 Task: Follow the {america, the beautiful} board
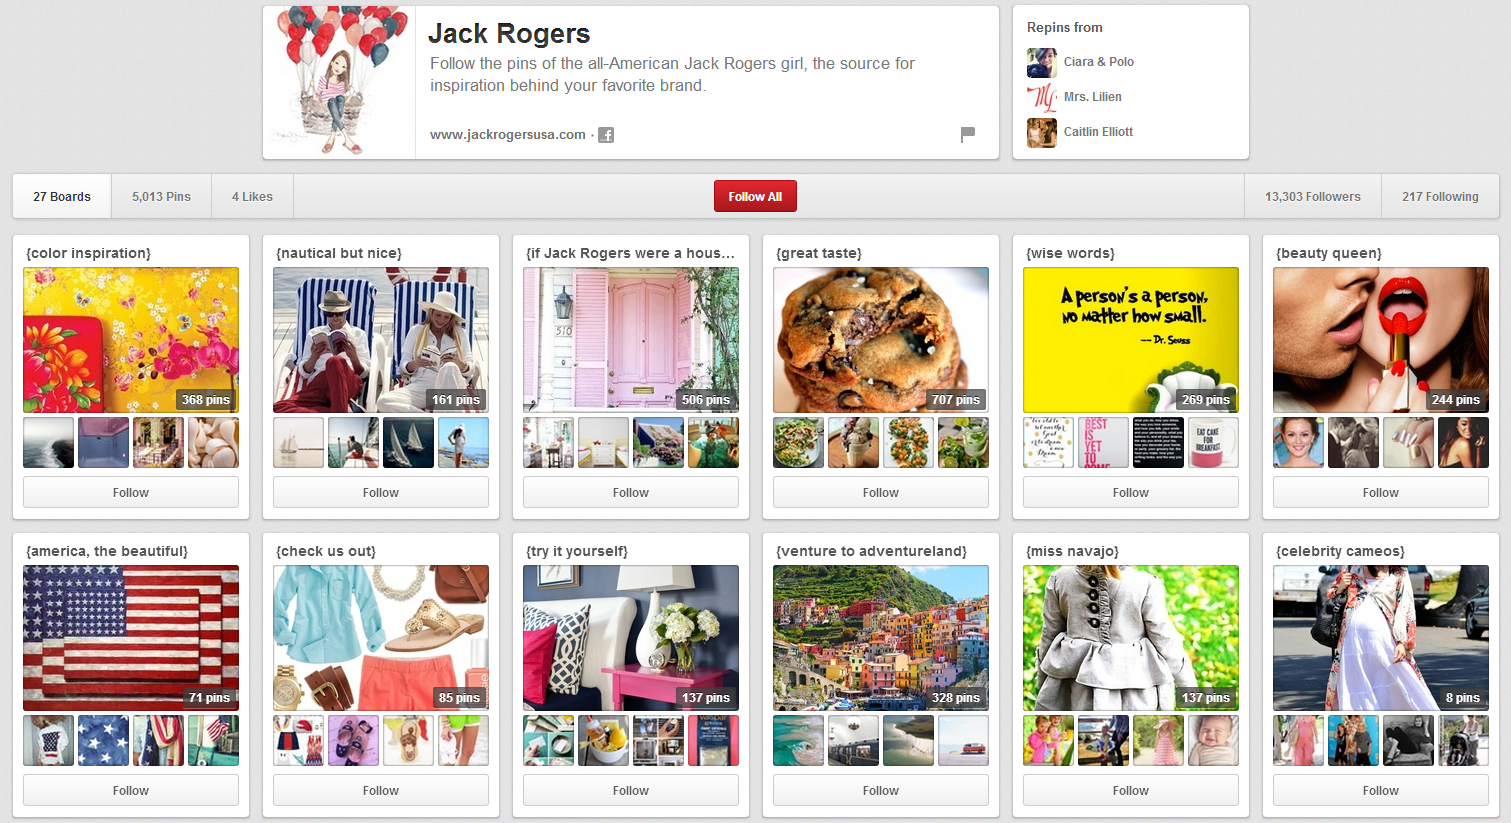coord(131,790)
